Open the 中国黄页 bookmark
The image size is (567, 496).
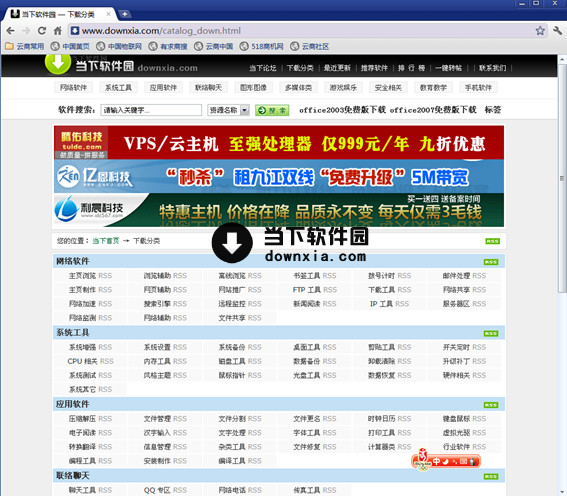click(x=71, y=46)
